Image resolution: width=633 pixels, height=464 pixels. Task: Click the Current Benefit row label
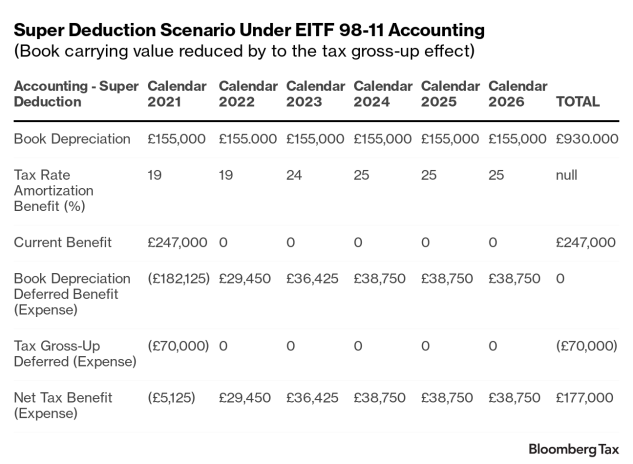(x=63, y=242)
